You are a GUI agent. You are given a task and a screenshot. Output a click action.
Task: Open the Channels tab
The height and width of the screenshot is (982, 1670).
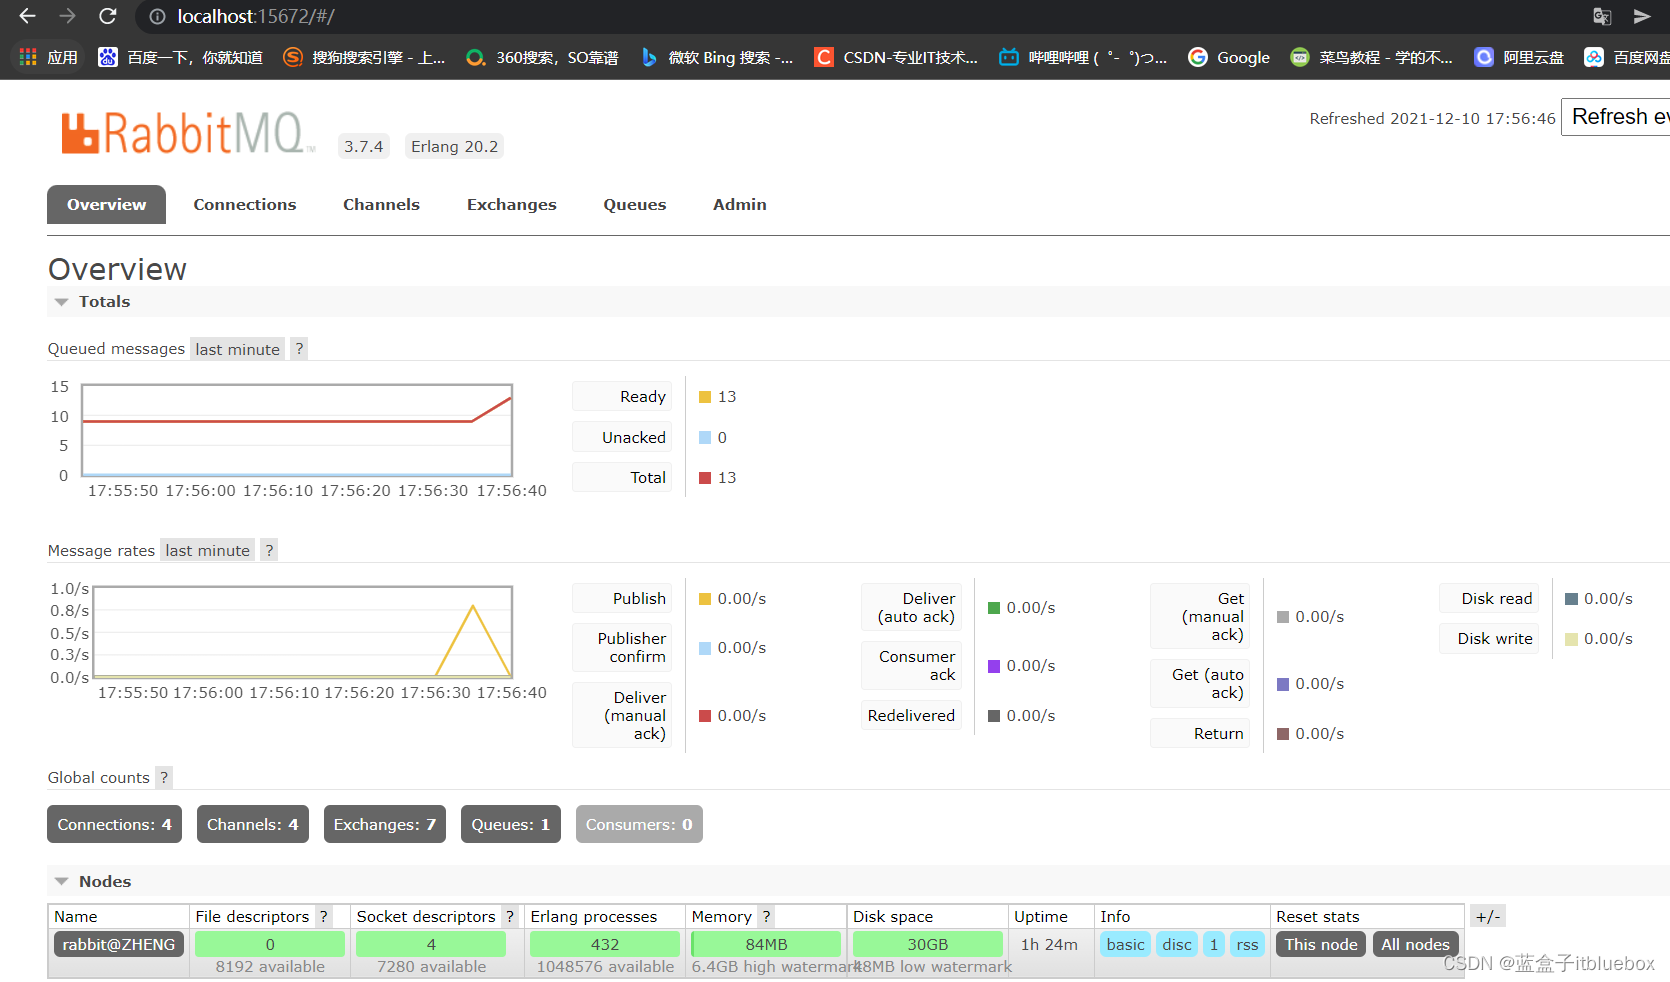coord(381,204)
